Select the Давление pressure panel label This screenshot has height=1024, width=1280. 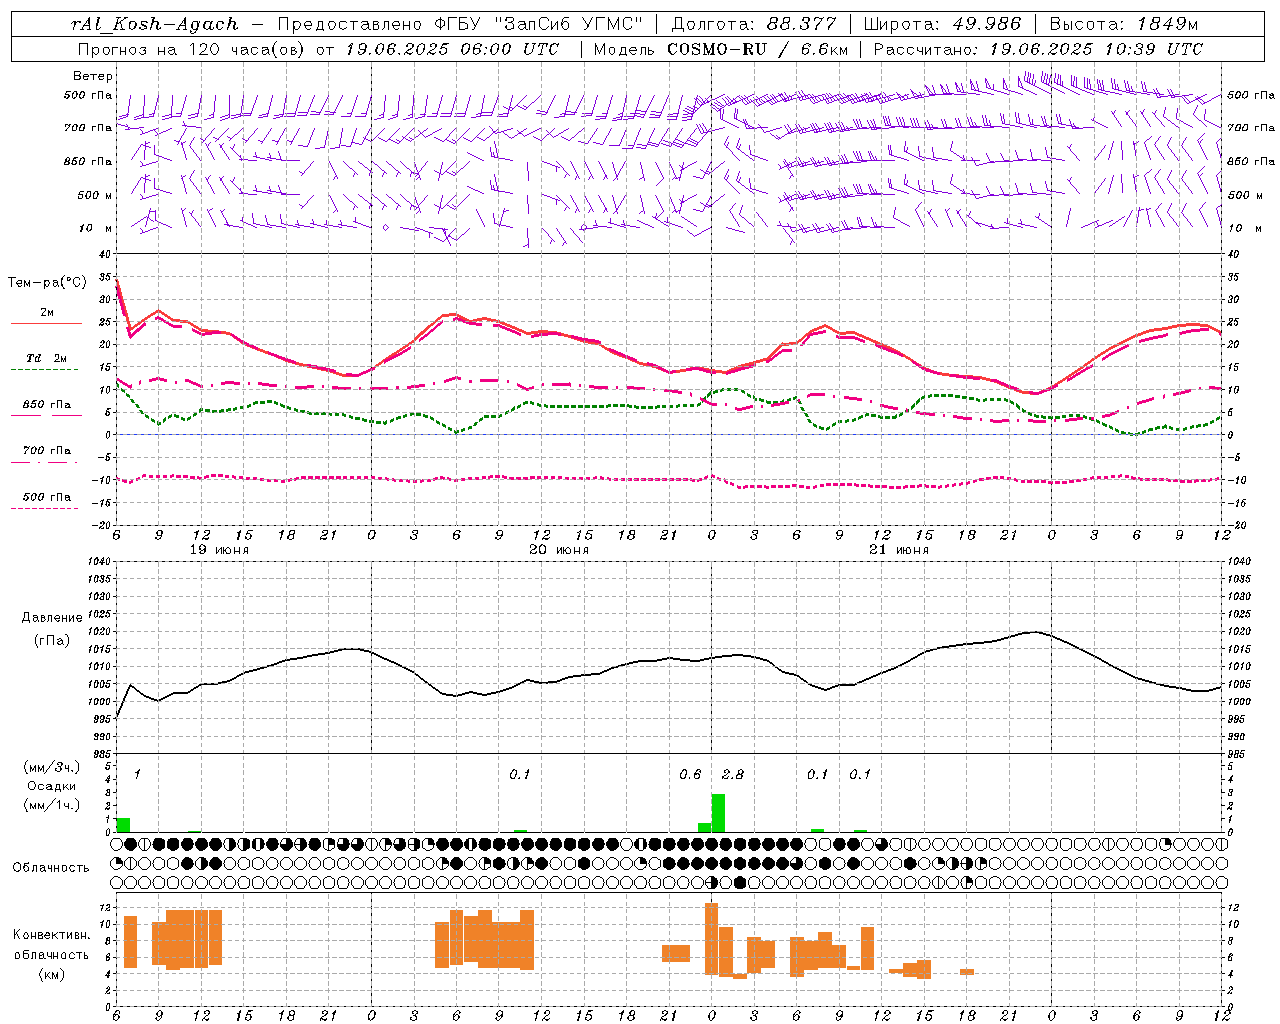pos(52,618)
